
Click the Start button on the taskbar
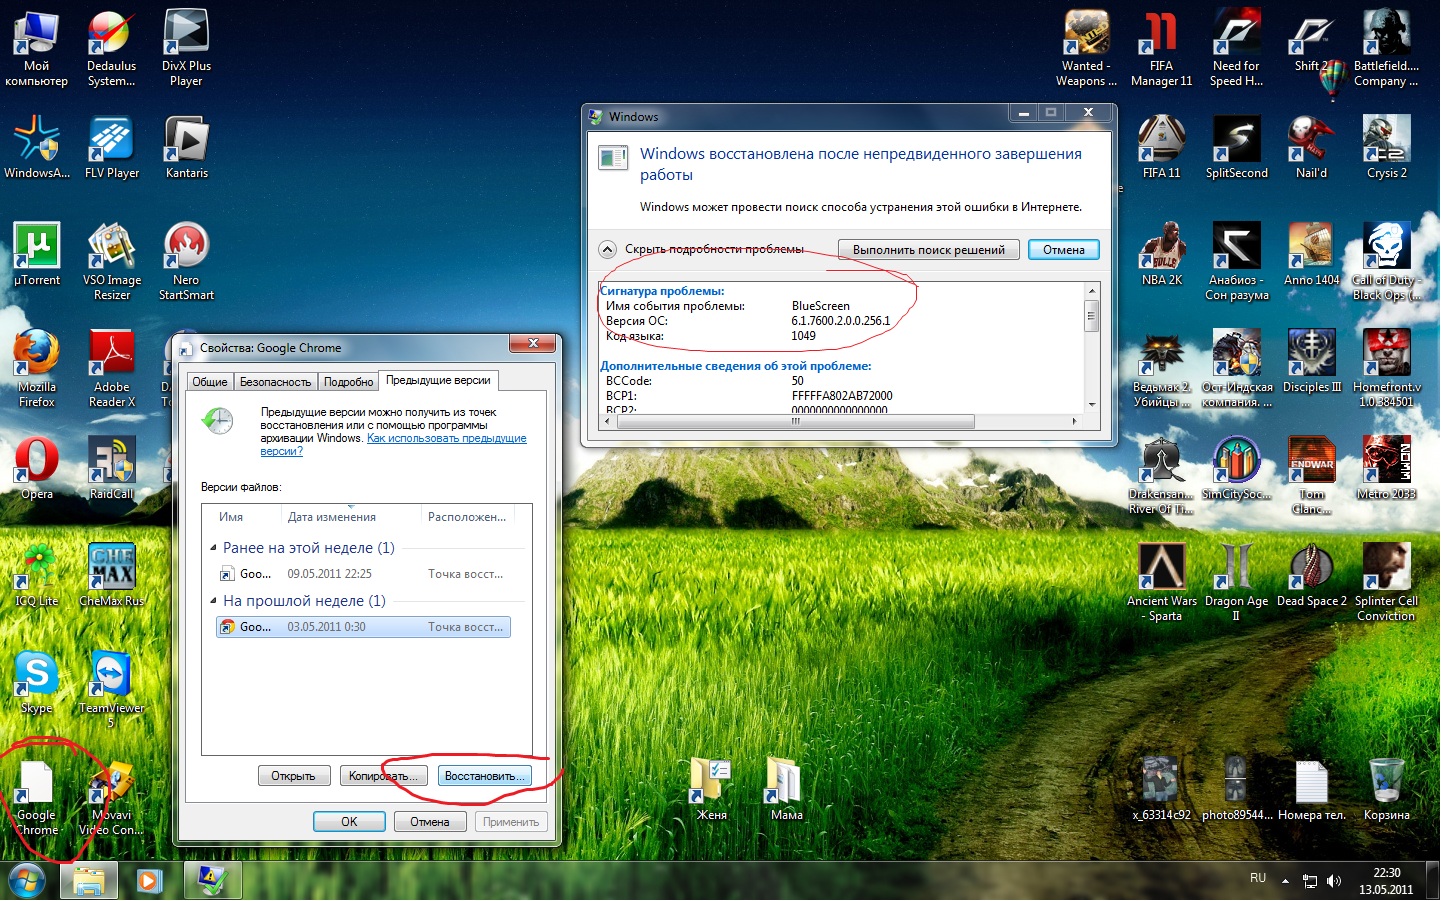[x=26, y=881]
